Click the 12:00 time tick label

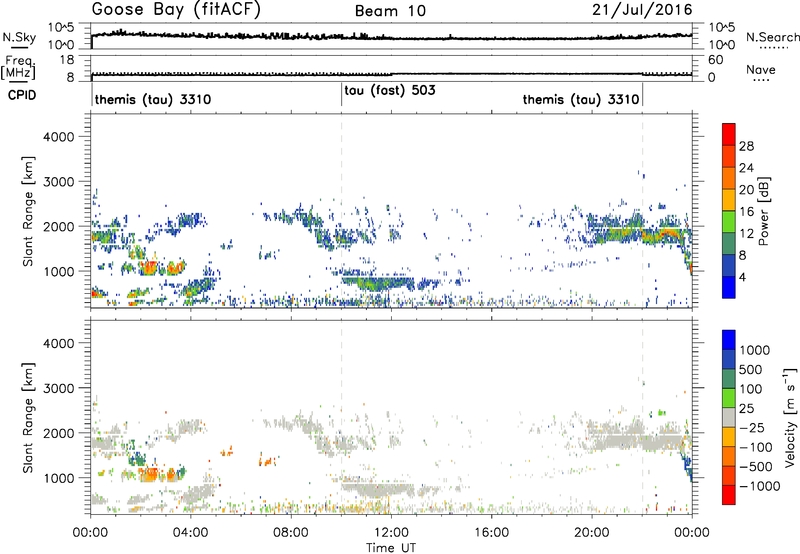391,533
